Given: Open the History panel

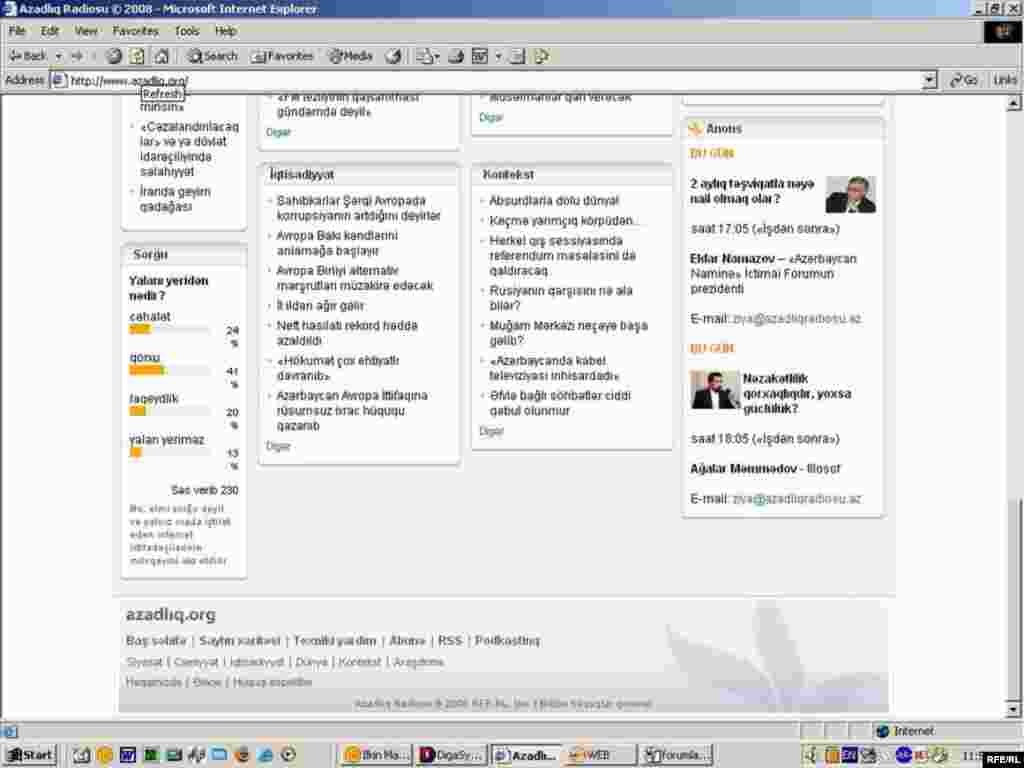Looking at the screenshot, I should click(x=393, y=56).
